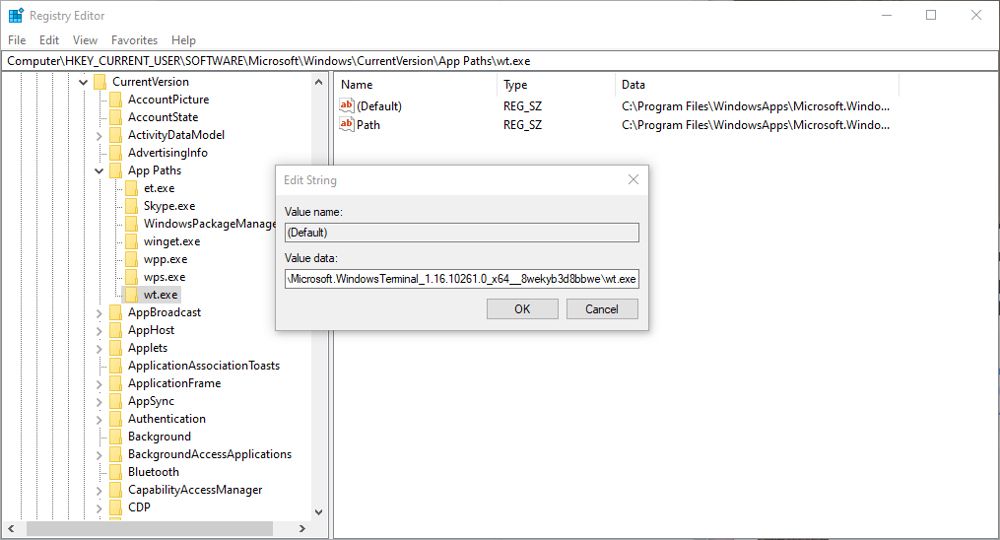Expand the BackgroundAccessApplications node
Image resolution: width=1000 pixels, height=540 pixels.
click(x=99, y=455)
